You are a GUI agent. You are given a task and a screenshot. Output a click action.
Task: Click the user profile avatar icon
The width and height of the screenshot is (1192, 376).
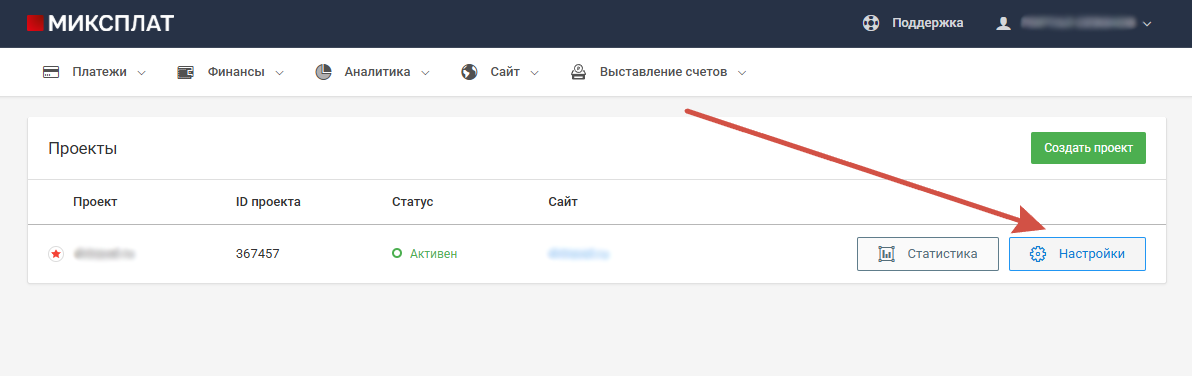[x=1003, y=24]
